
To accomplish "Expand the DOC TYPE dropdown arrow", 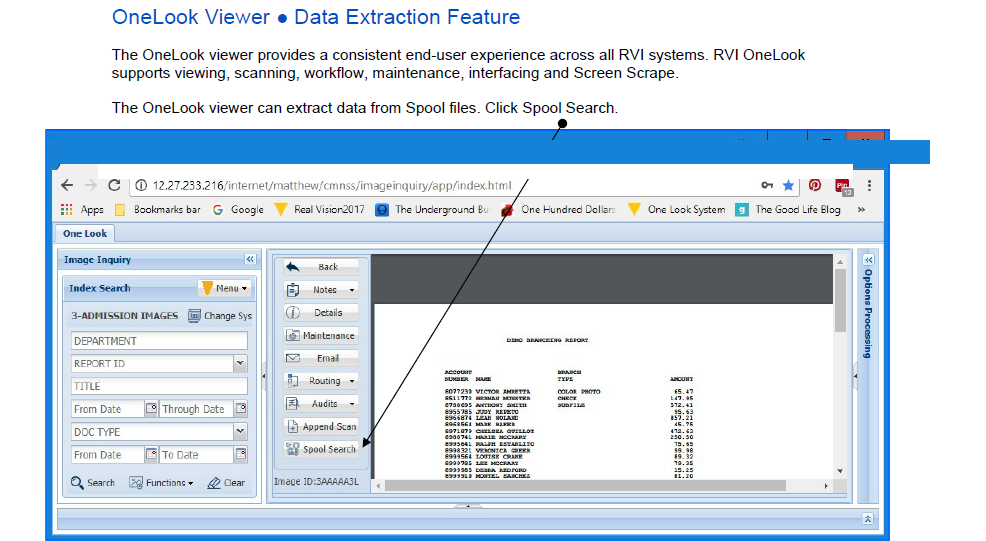I will point(240,432).
